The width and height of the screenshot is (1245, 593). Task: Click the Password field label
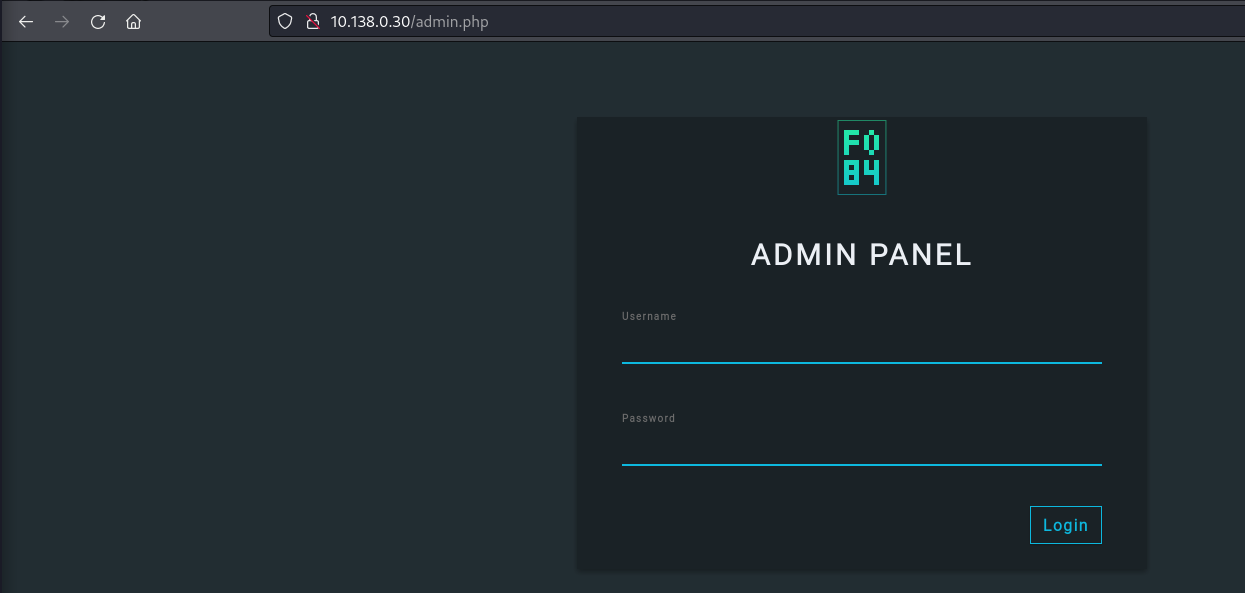coord(648,418)
